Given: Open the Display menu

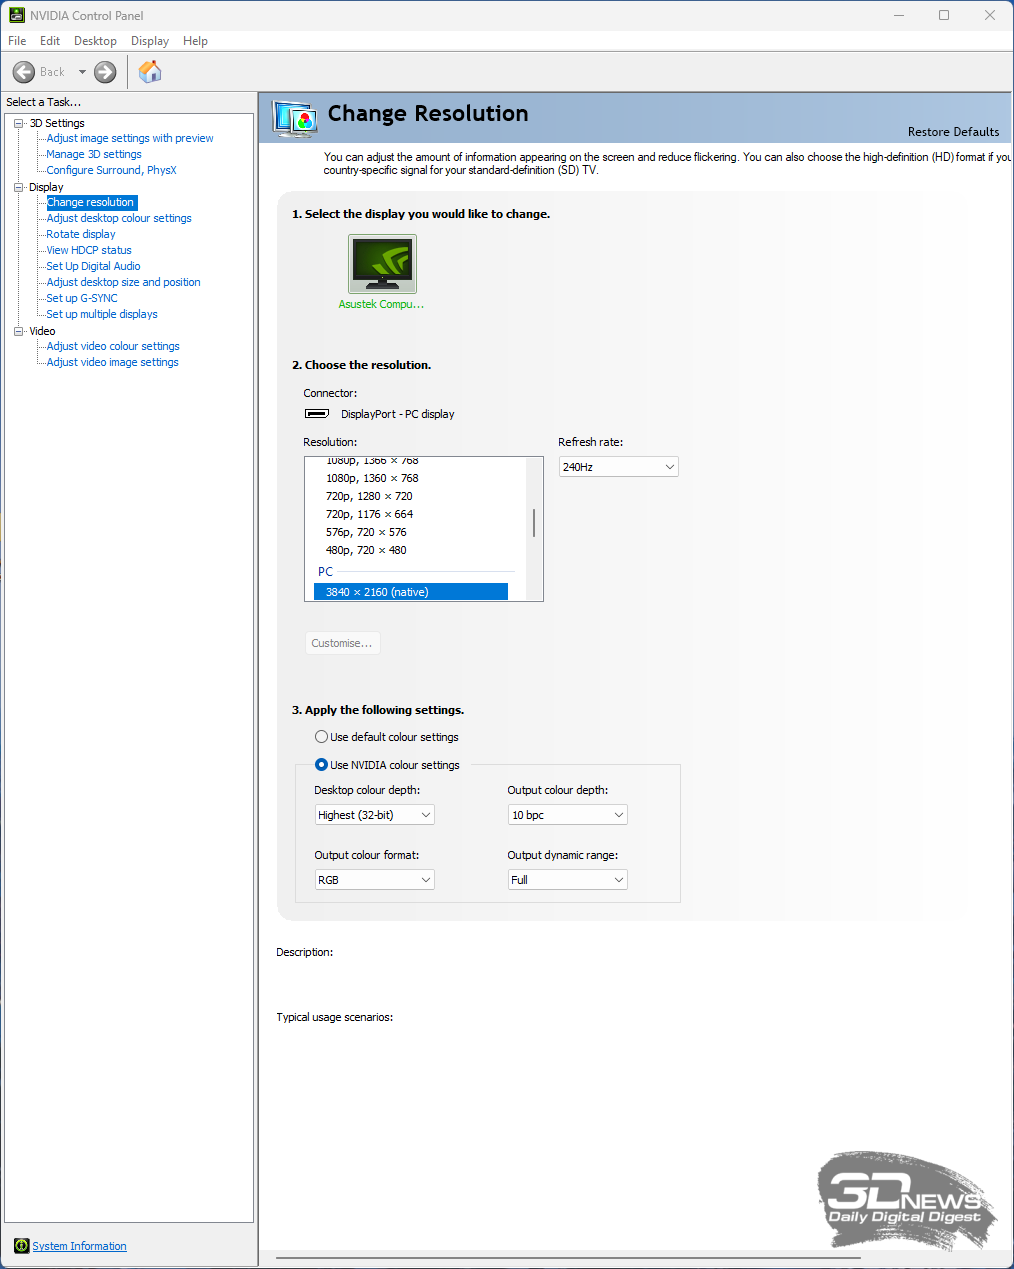Looking at the screenshot, I should [150, 41].
